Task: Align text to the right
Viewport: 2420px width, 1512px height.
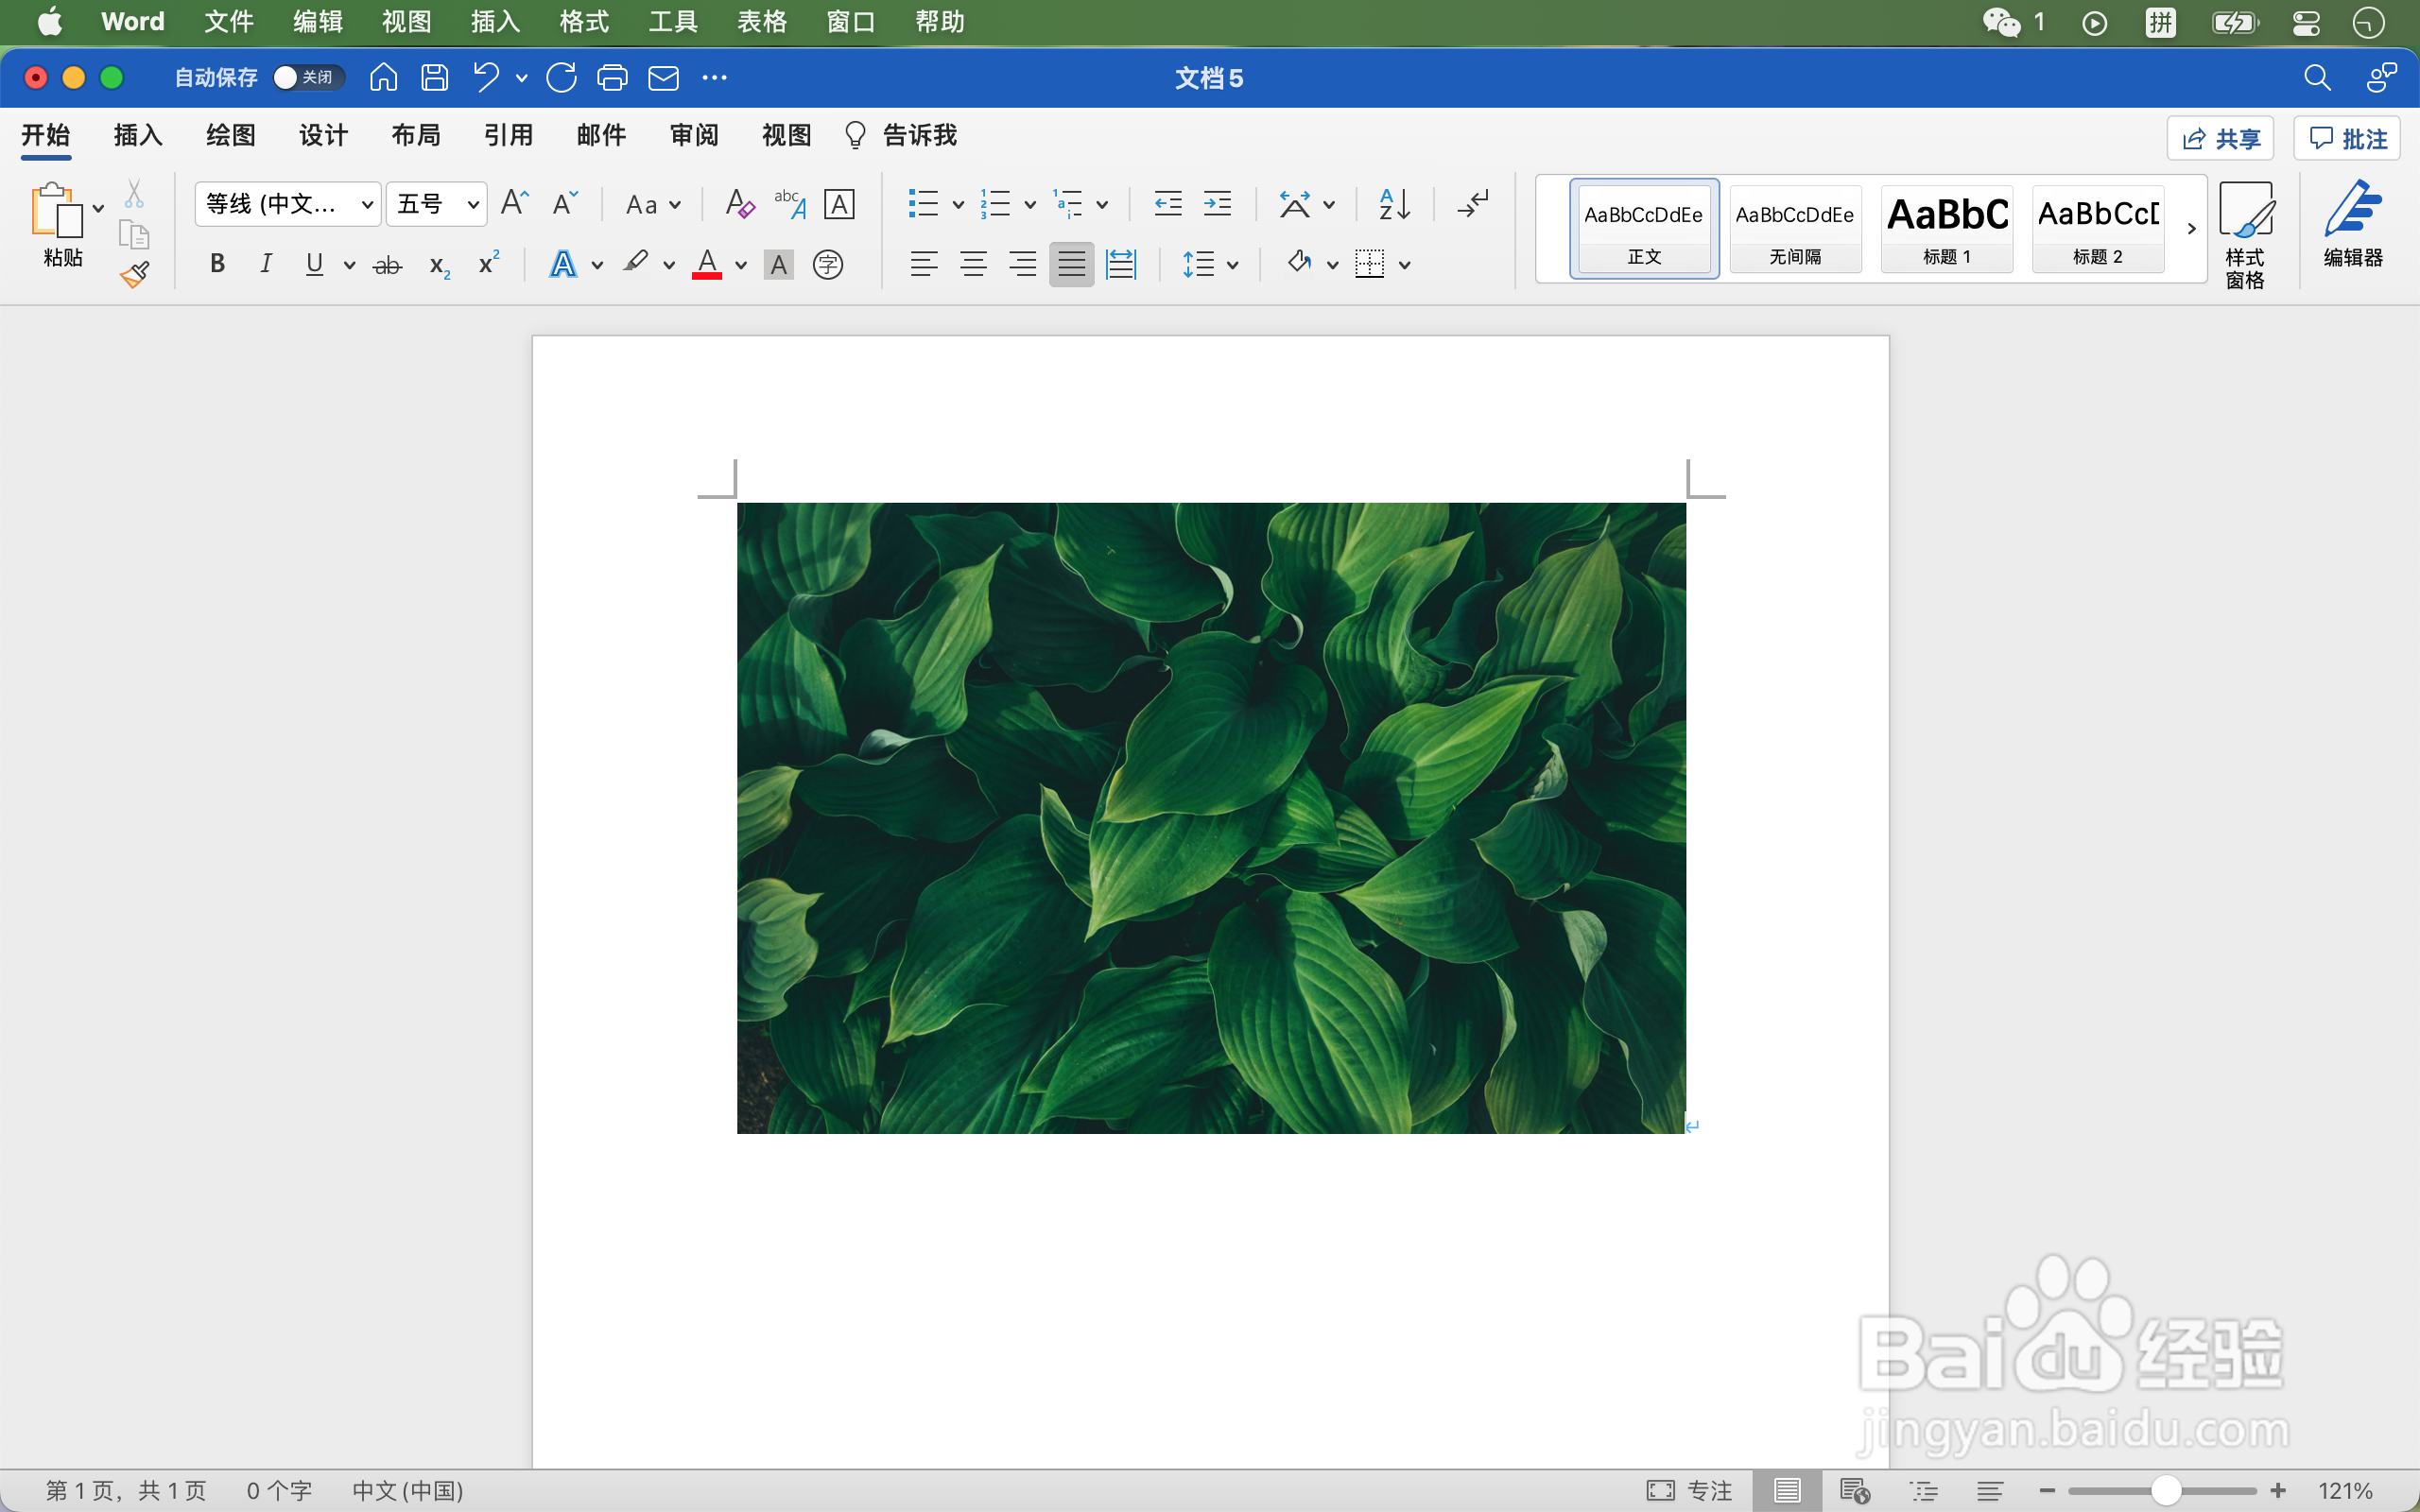Action: coord(1022,264)
